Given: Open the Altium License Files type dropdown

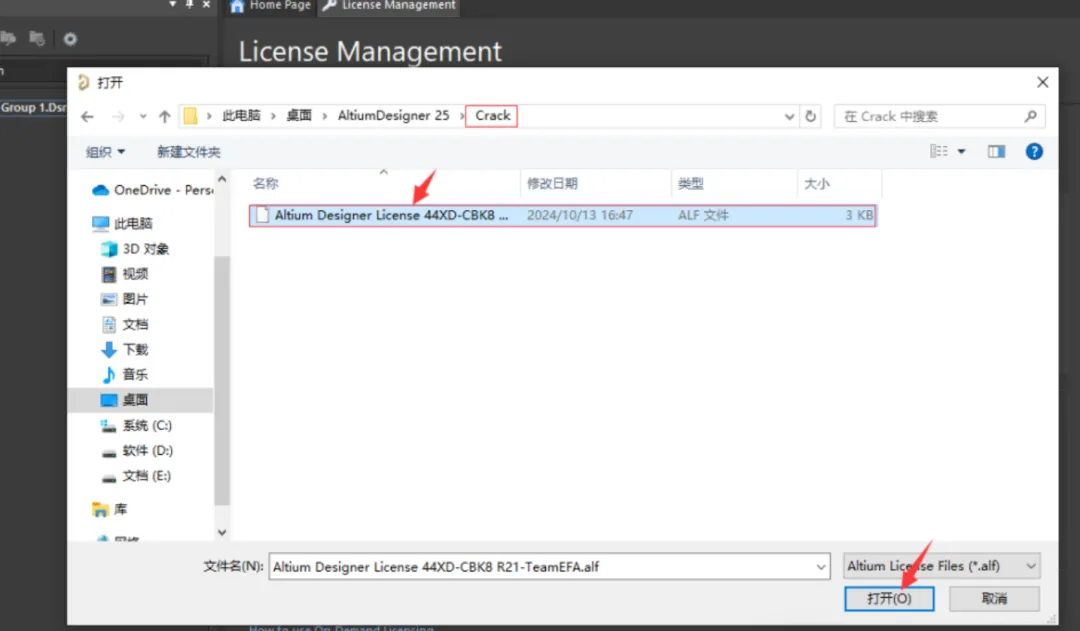Looking at the screenshot, I should 942,566.
